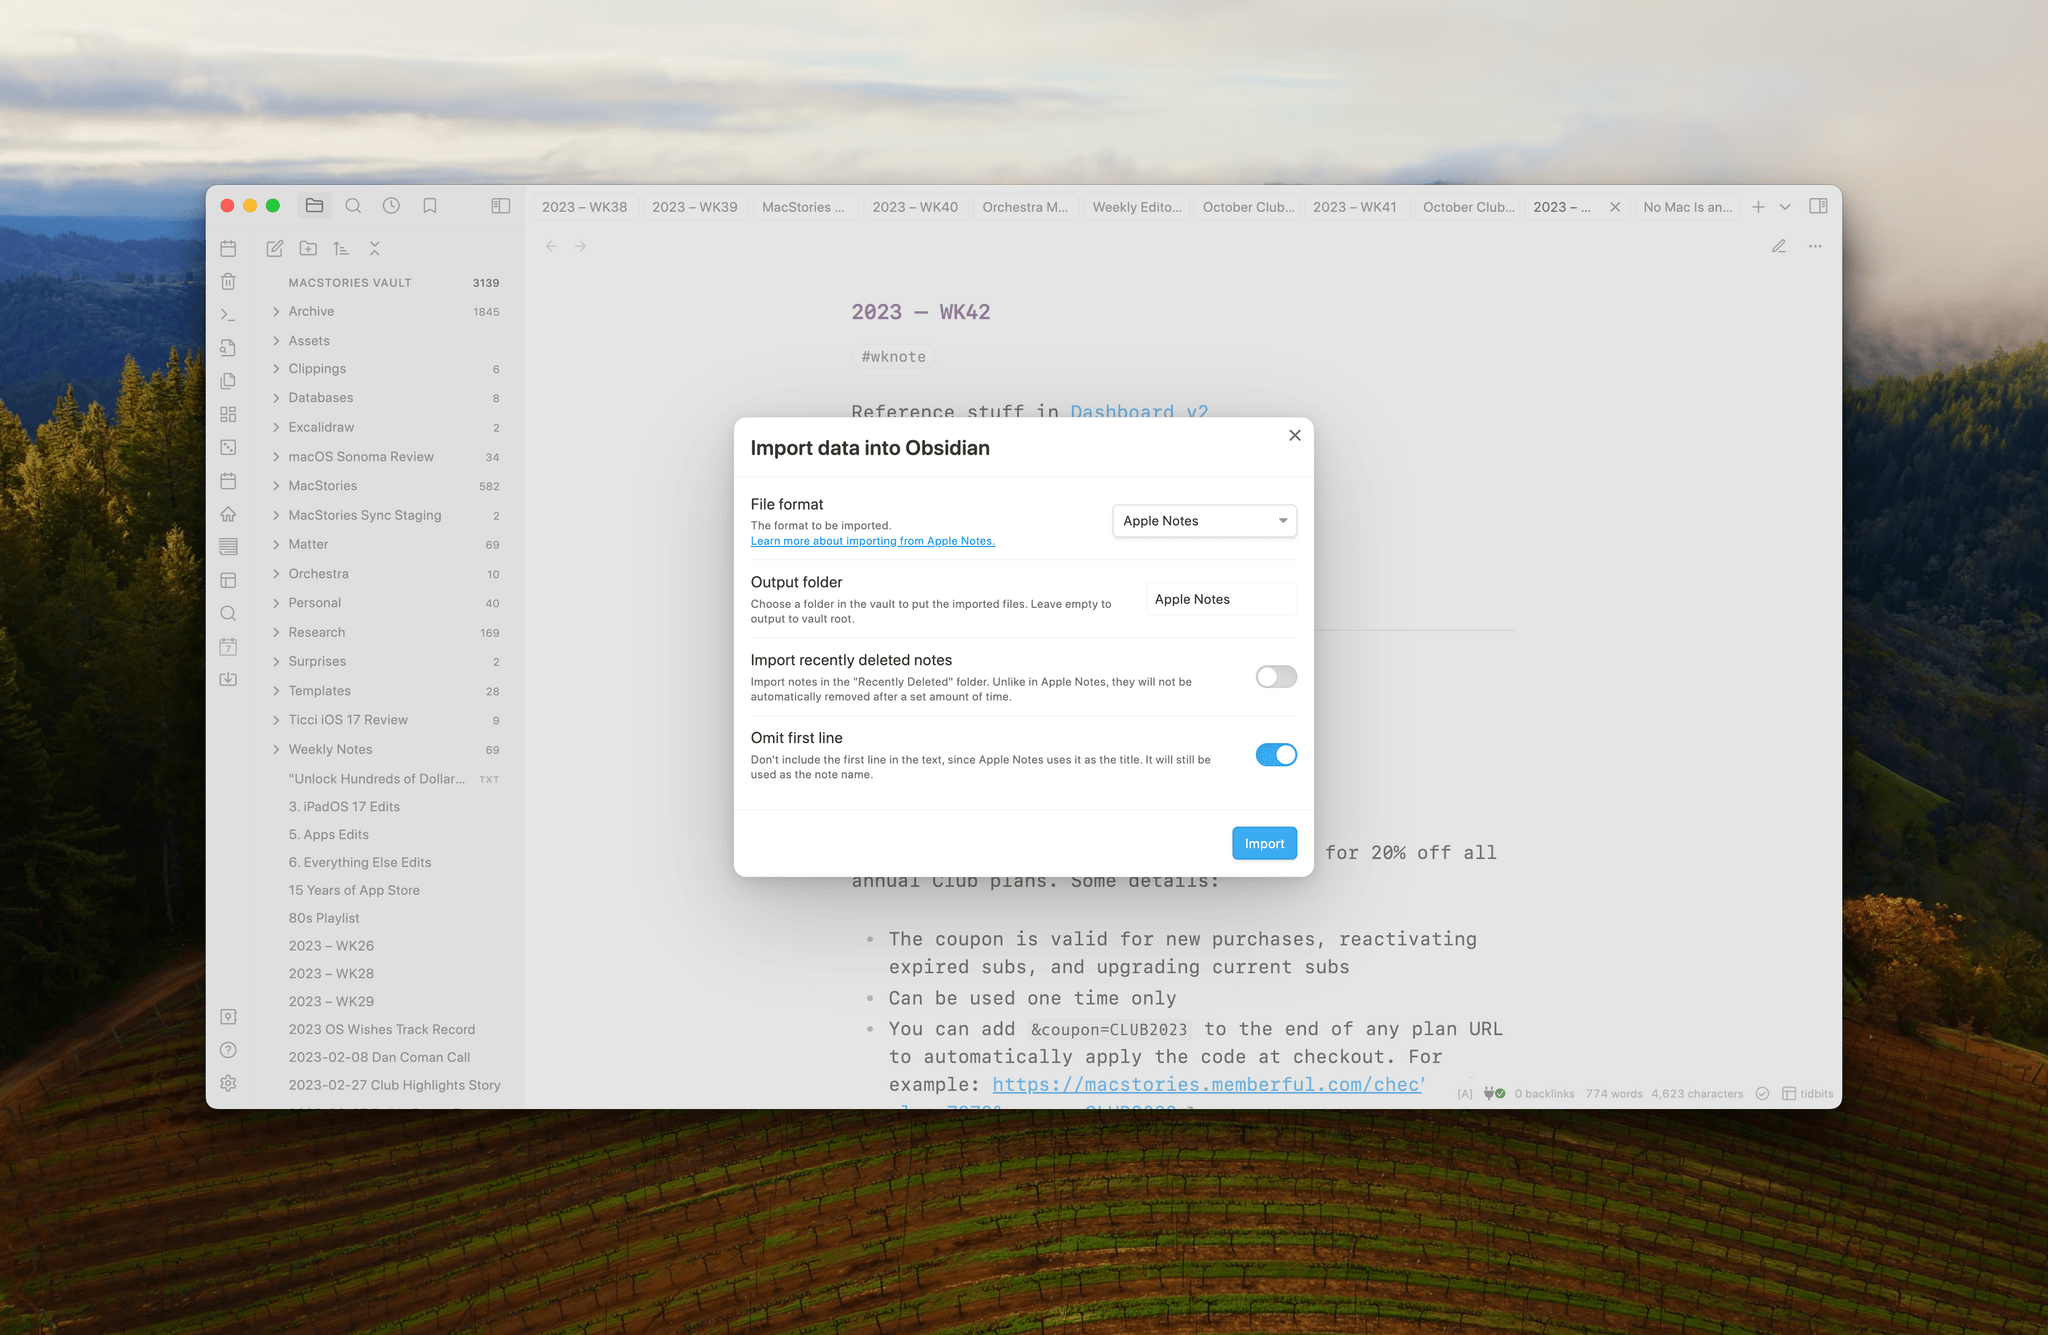The width and height of the screenshot is (2048, 1335).
Task: Toggle the Omit first line switch off
Action: coord(1276,754)
